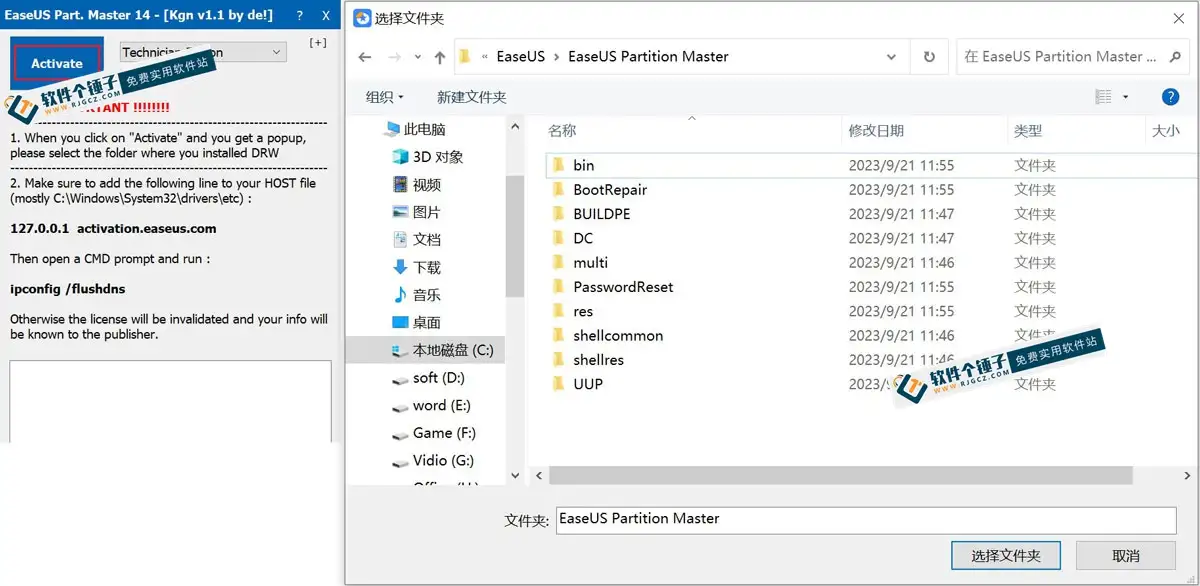Viewport: 1200px width, 586px height.
Task: Click horizontal scrollbar left arrow
Action: point(539,476)
